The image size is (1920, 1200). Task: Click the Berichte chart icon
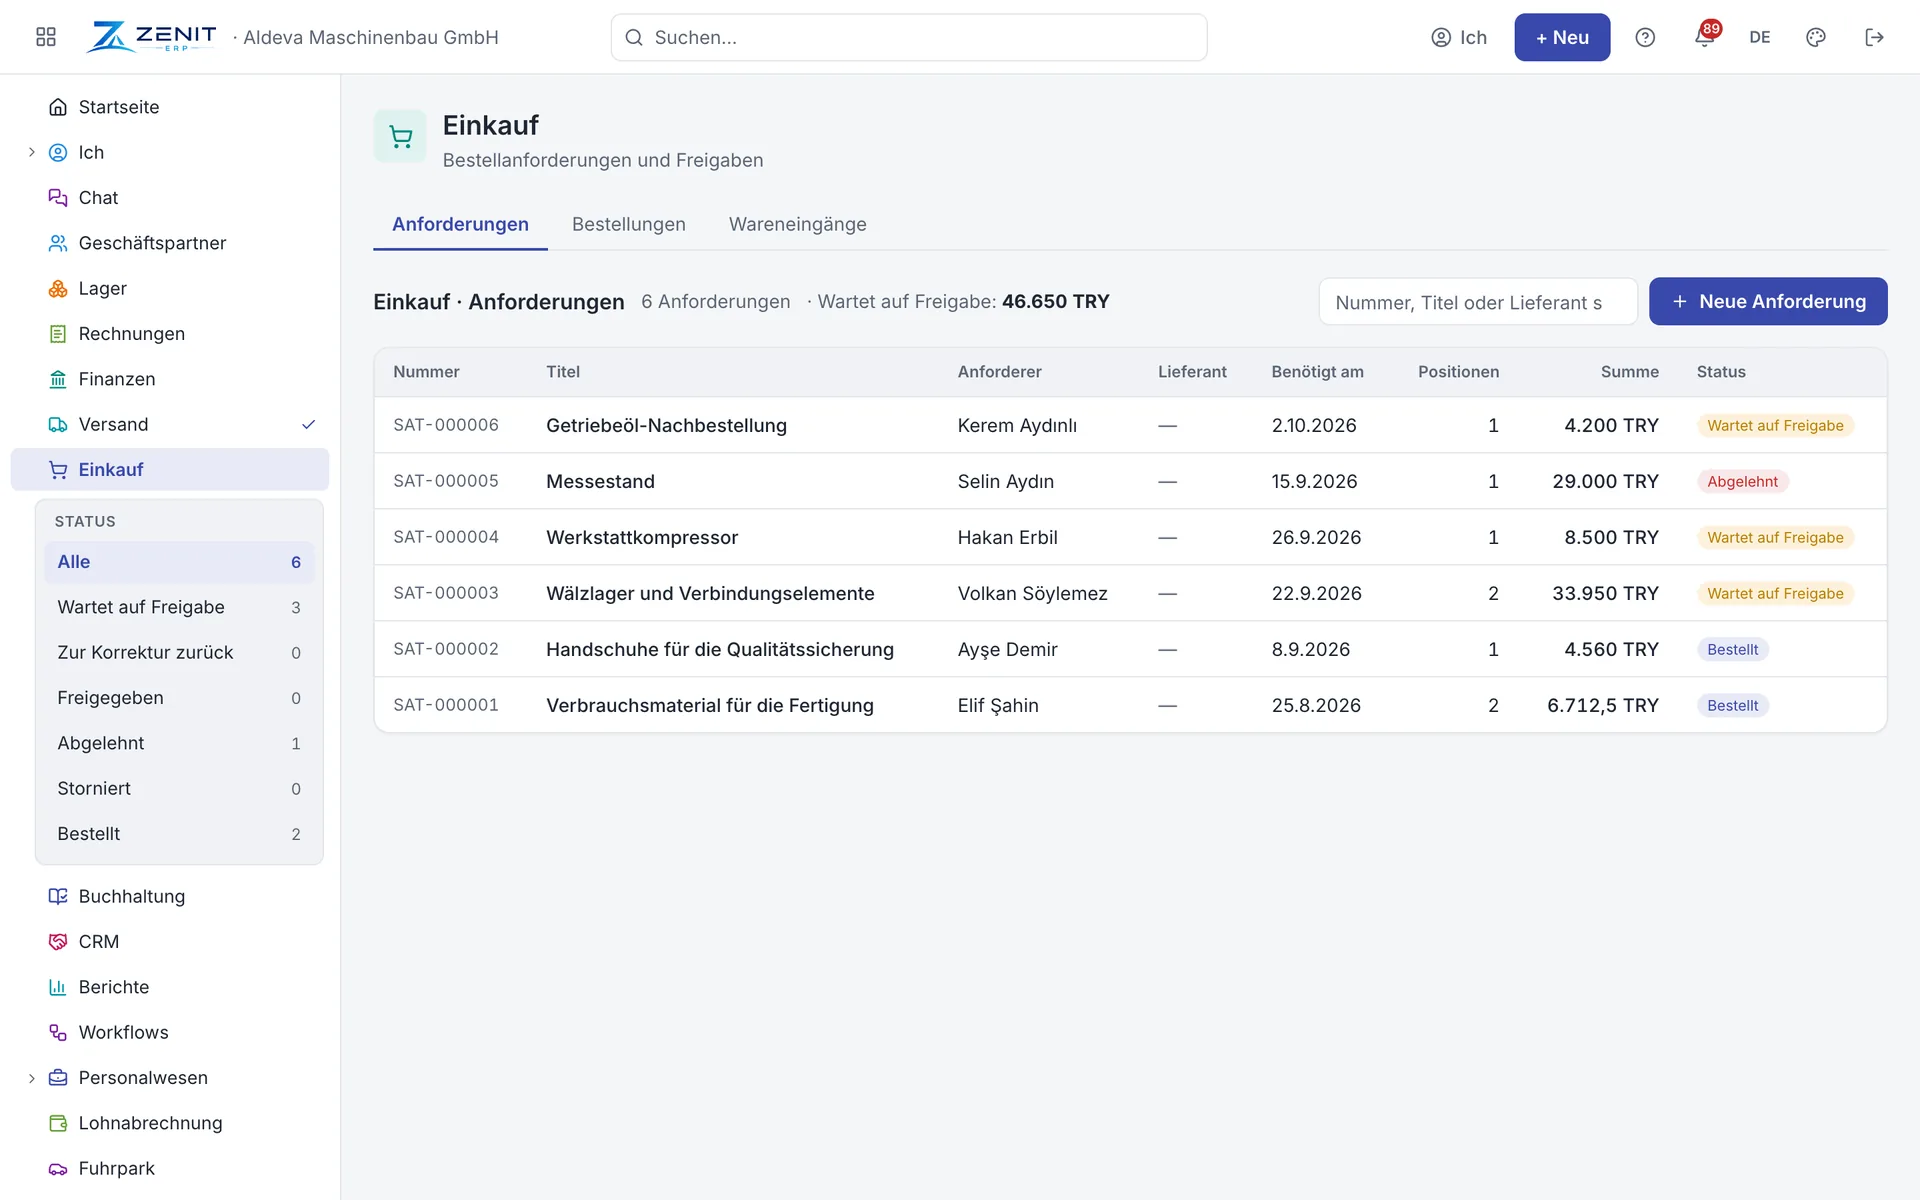pos(58,987)
